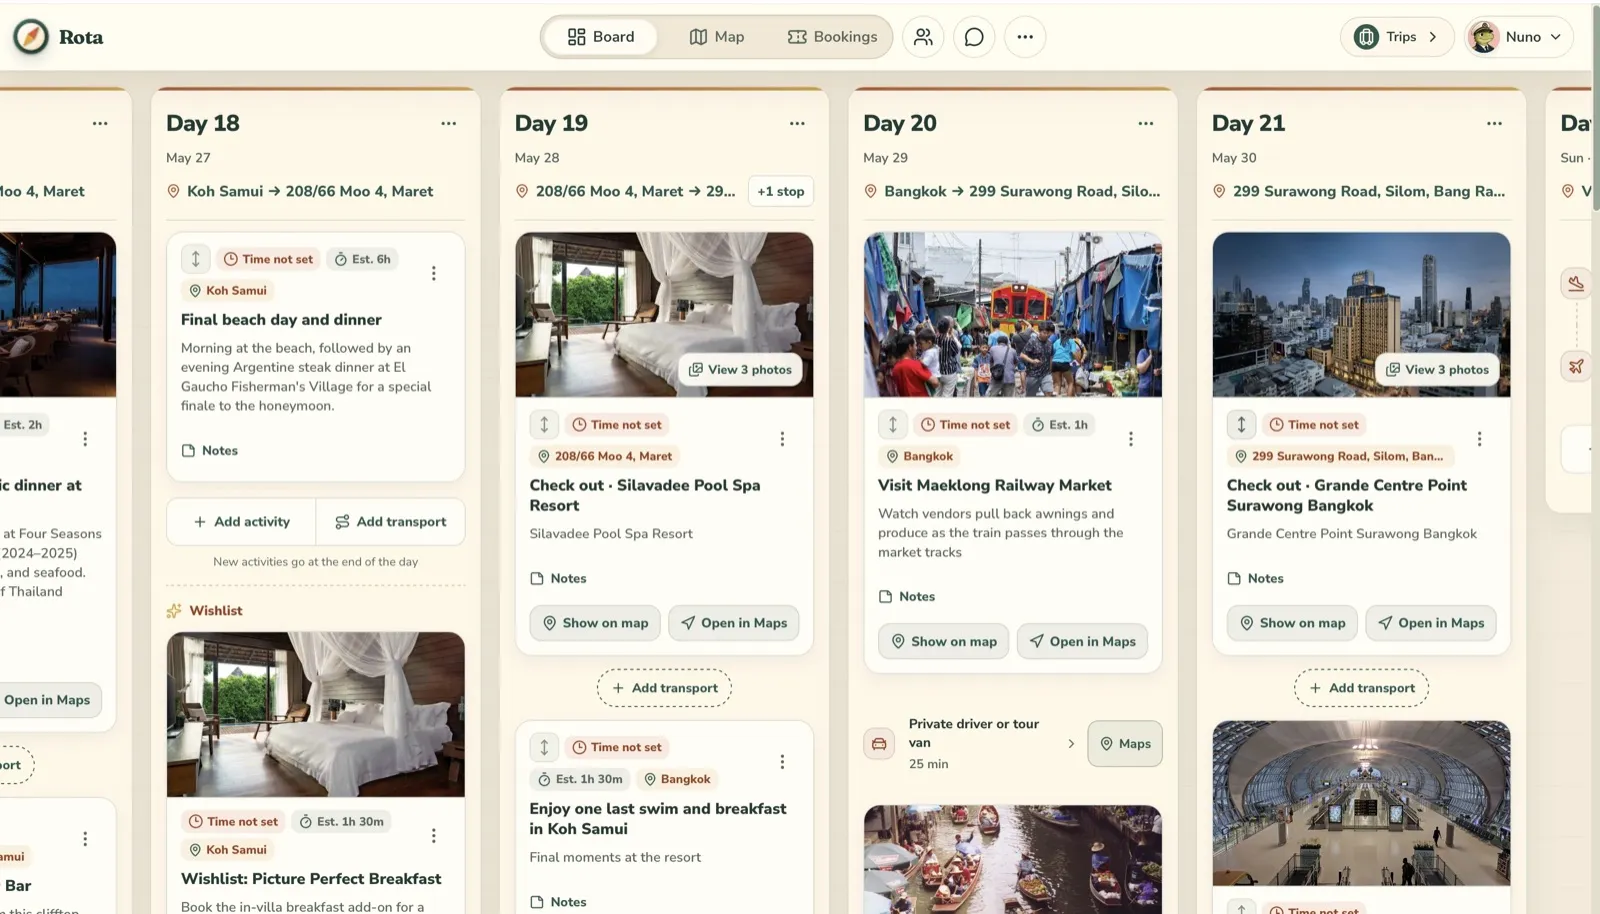The height and width of the screenshot is (914, 1600).
Task: Open Notes on Maeklong Railway Market card
Action: click(x=907, y=597)
